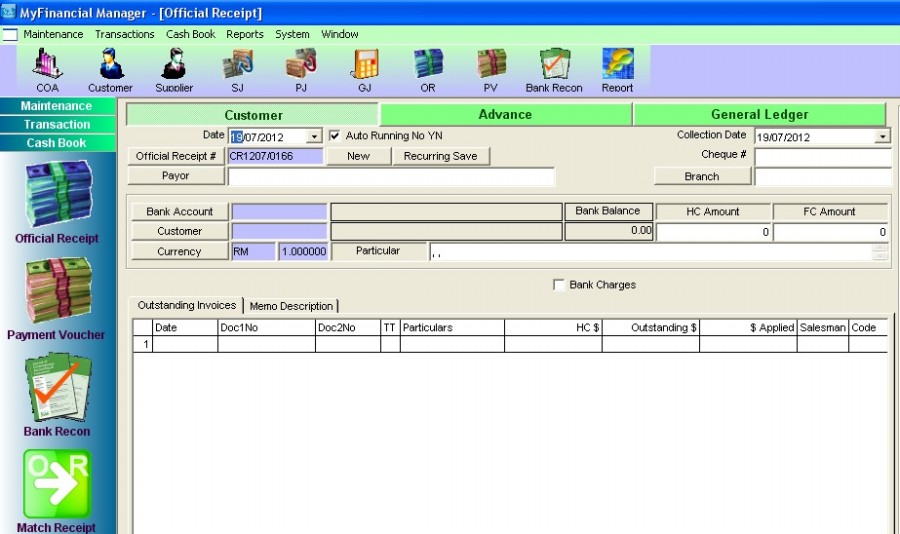
Task: Switch to the General Ledger tab
Action: [x=759, y=114]
